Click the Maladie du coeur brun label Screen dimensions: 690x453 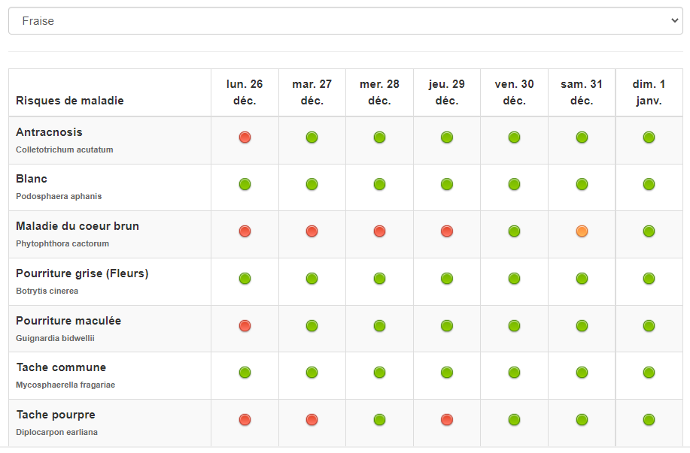(77, 226)
